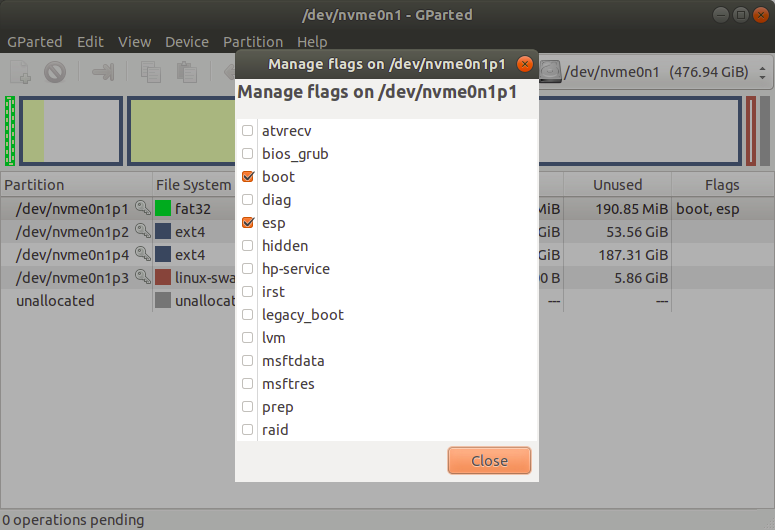Open the Partition menu

click(x=252, y=42)
